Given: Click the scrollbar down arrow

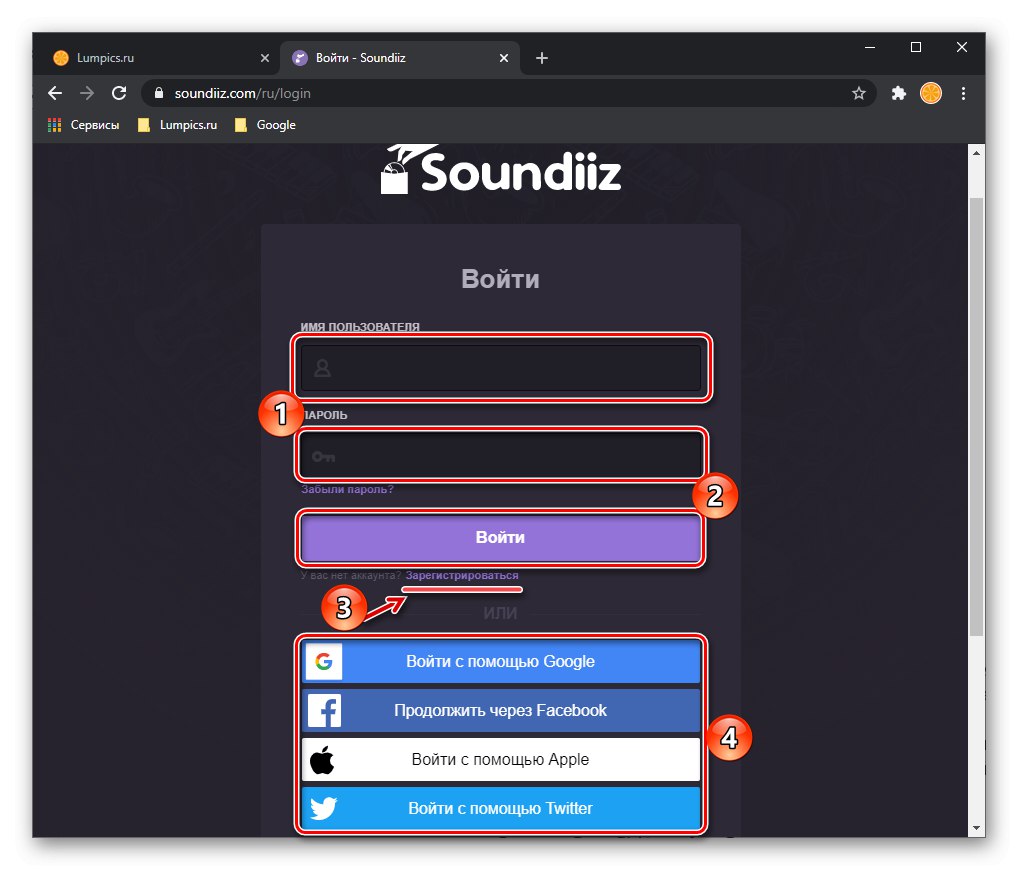Looking at the screenshot, I should point(976,828).
